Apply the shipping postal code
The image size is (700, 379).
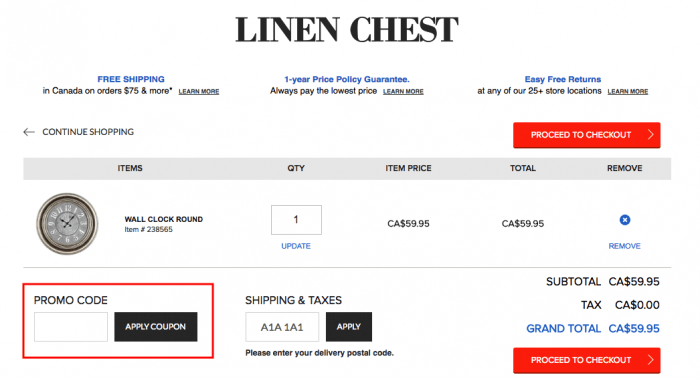[349, 327]
